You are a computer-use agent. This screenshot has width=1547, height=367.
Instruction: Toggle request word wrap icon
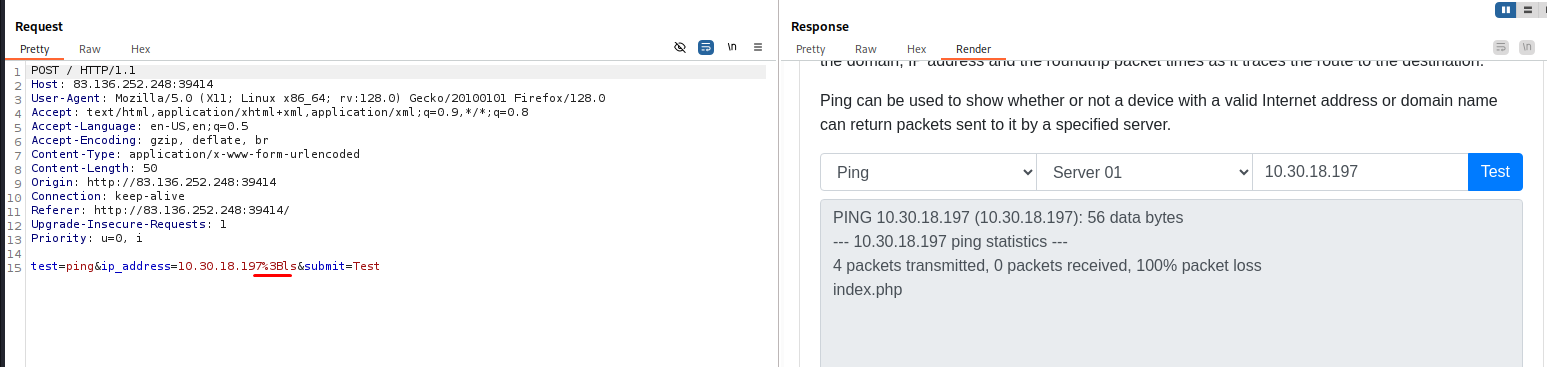tap(706, 47)
